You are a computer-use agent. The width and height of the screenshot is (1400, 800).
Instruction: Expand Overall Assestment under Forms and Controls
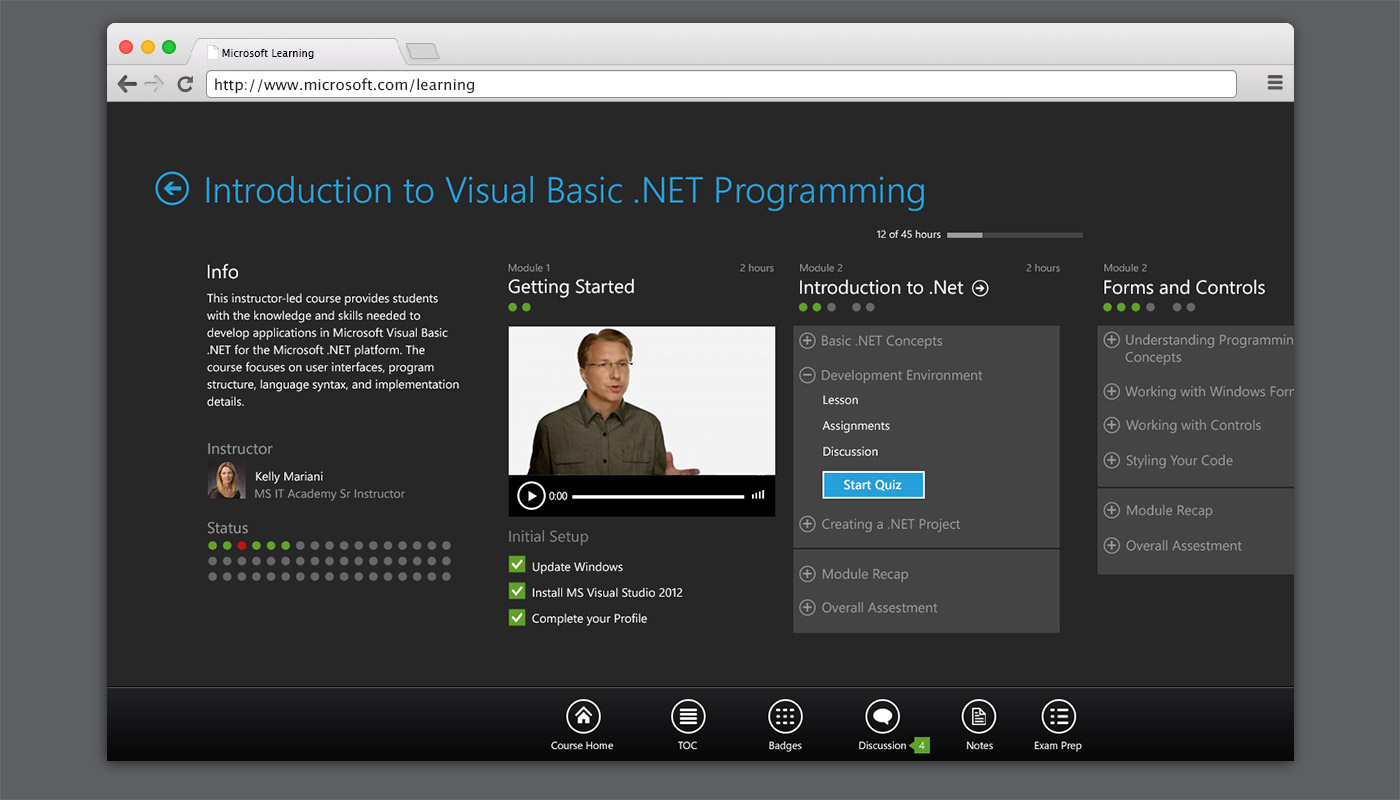(x=1111, y=545)
